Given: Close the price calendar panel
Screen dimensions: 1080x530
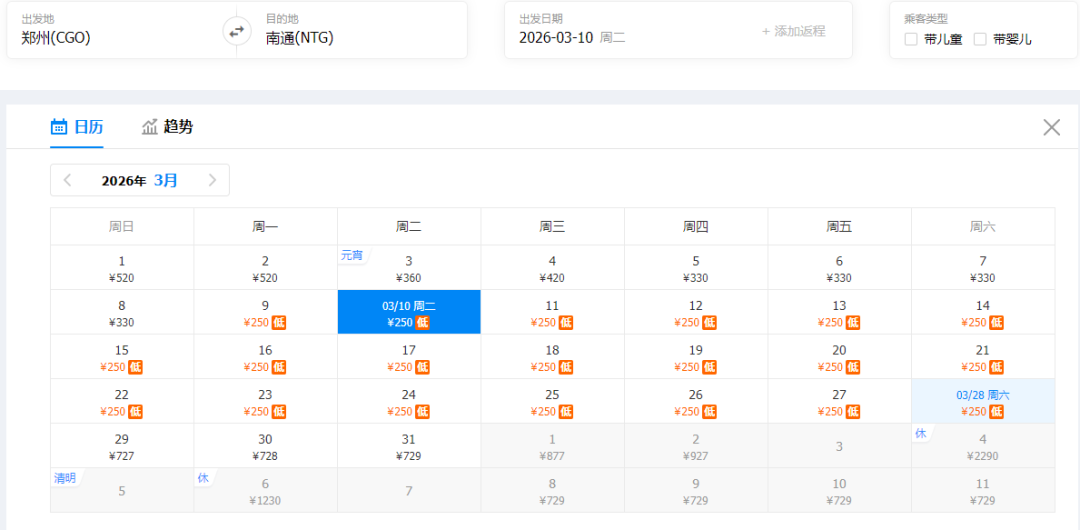Looking at the screenshot, I should click(x=1051, y=127).
